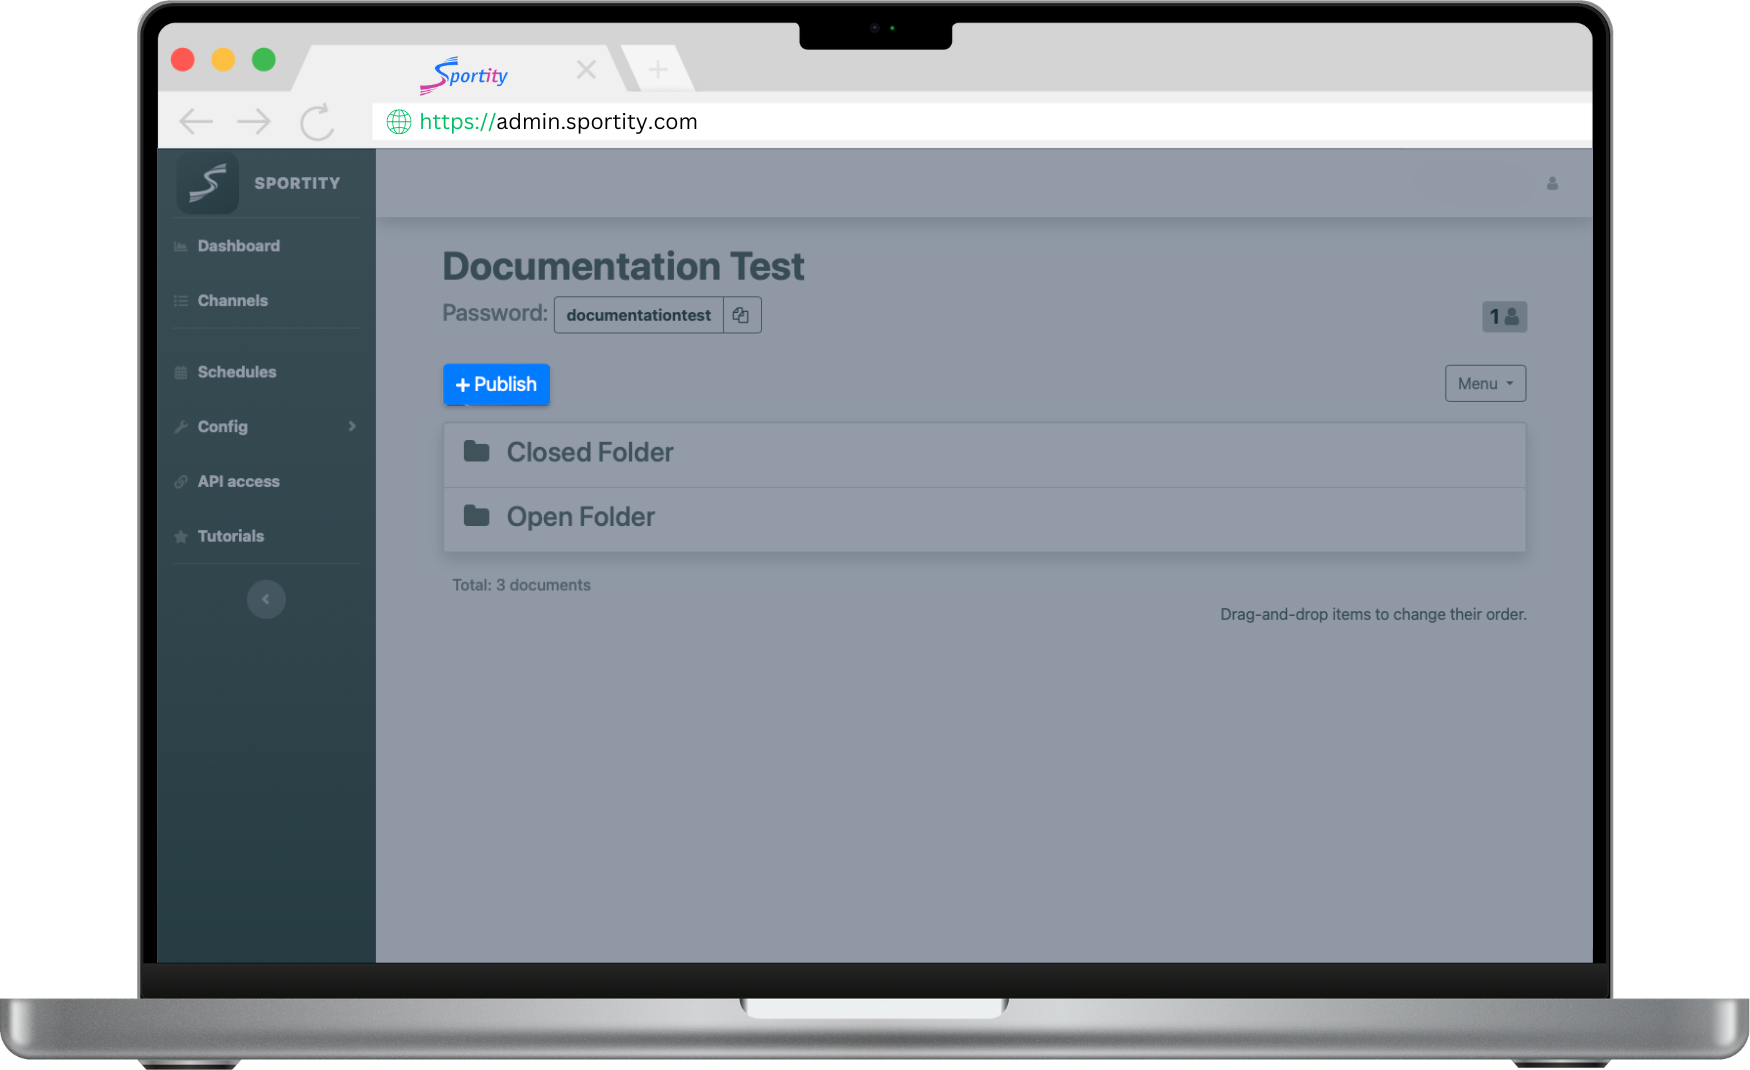Open the Closed Folder
The height and width of the screenshot is (1070, 1750).
[589, 452]
